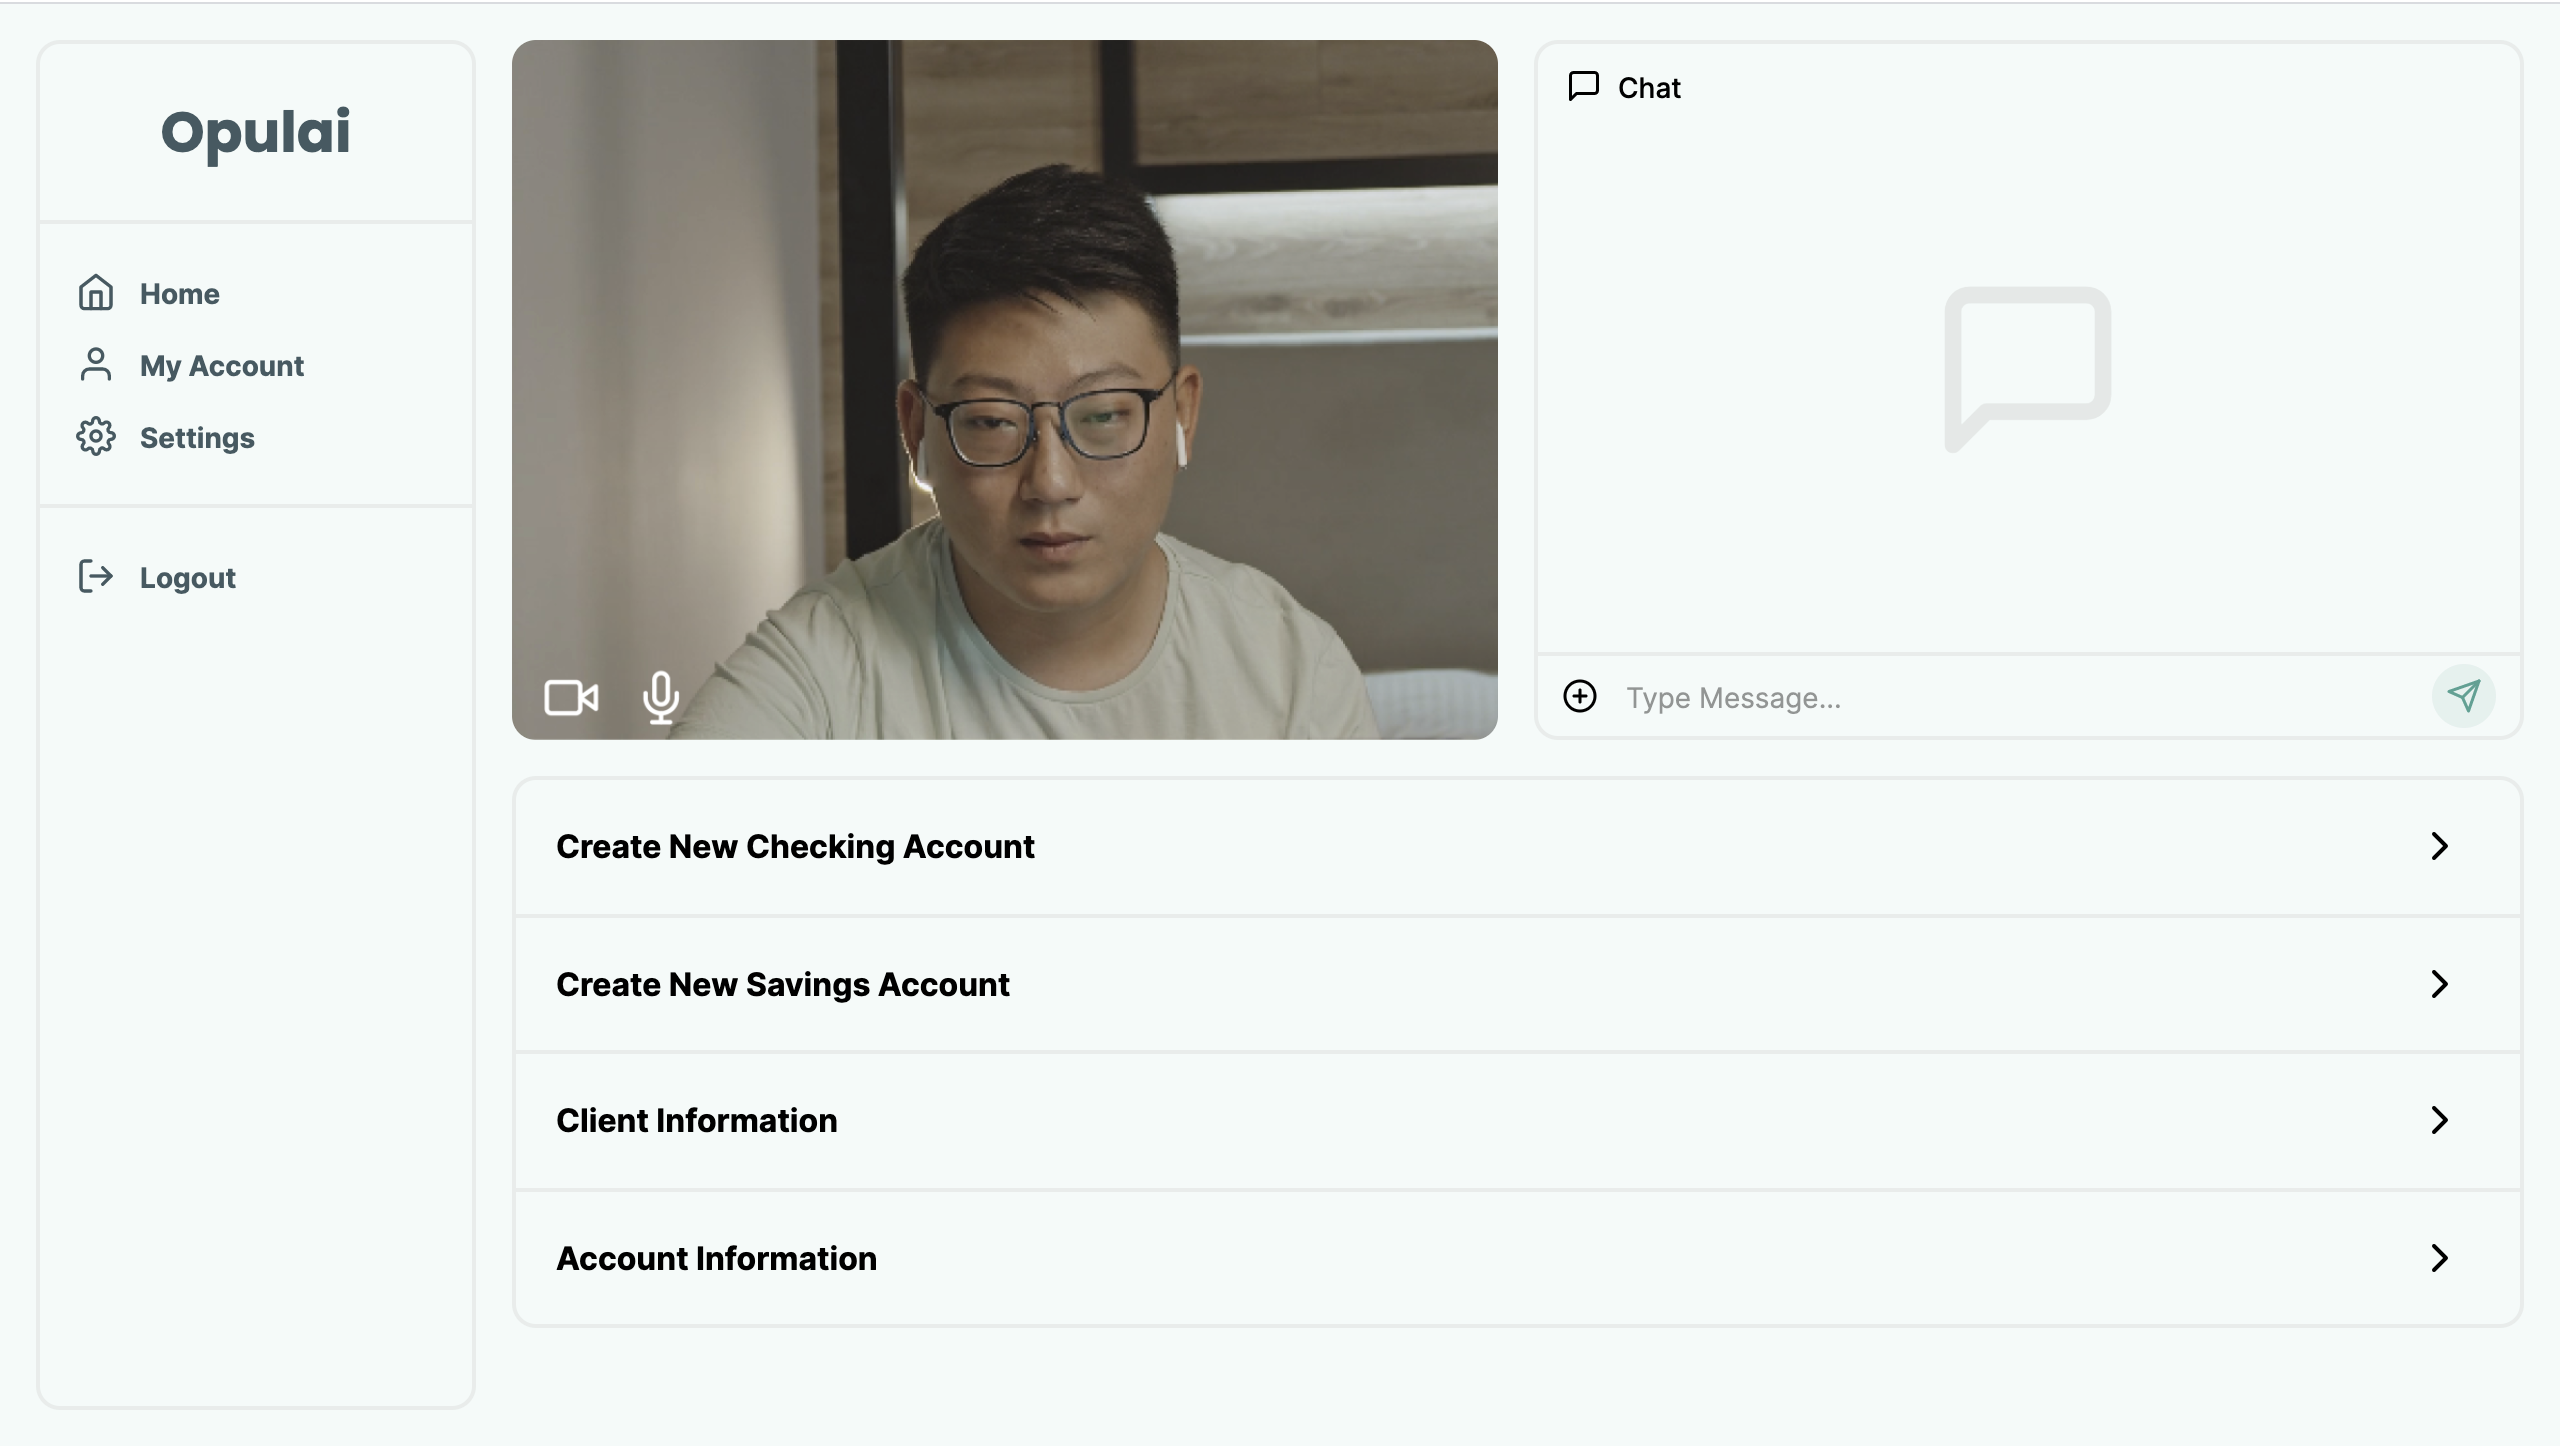Screen dimensions: 2560x1446
Task: Mute the microphone
Action: 660,697
